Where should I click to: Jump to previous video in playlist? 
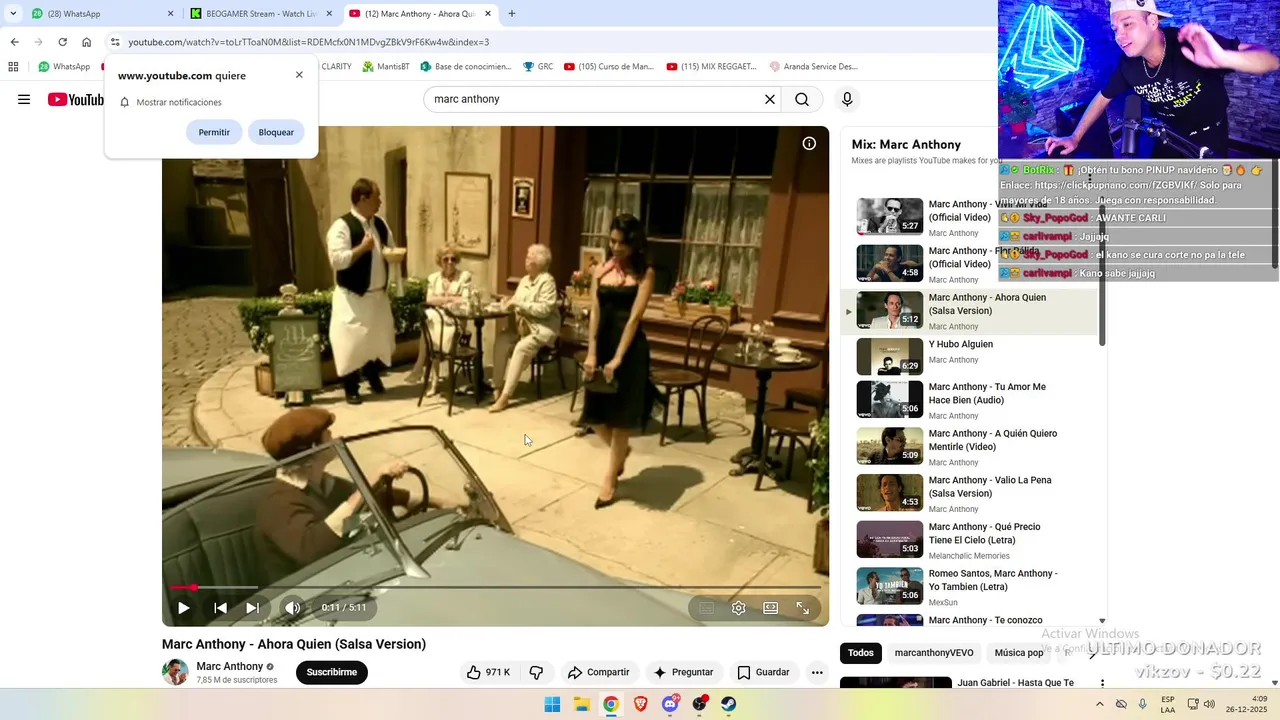(220, 608)
